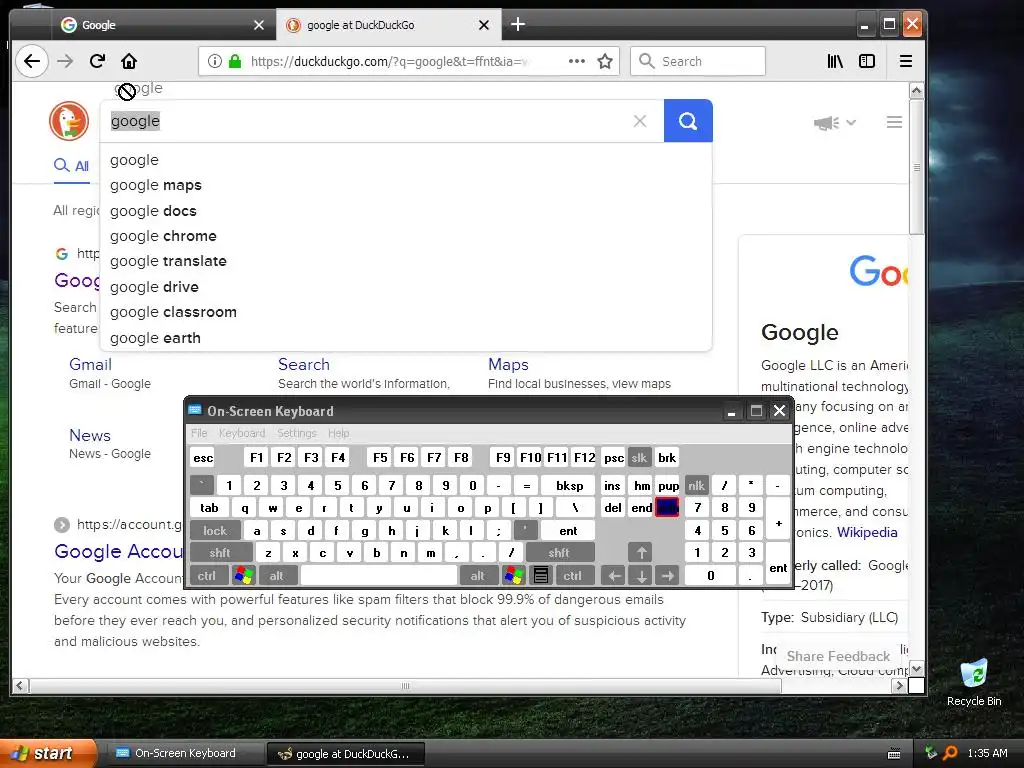
Task: Choose the google docs suggestion
Action: pos(406,211)
